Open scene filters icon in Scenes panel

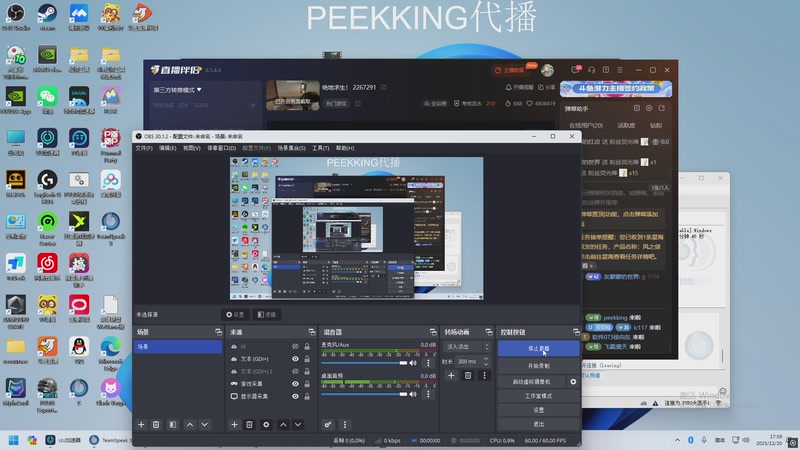(173, 424)
